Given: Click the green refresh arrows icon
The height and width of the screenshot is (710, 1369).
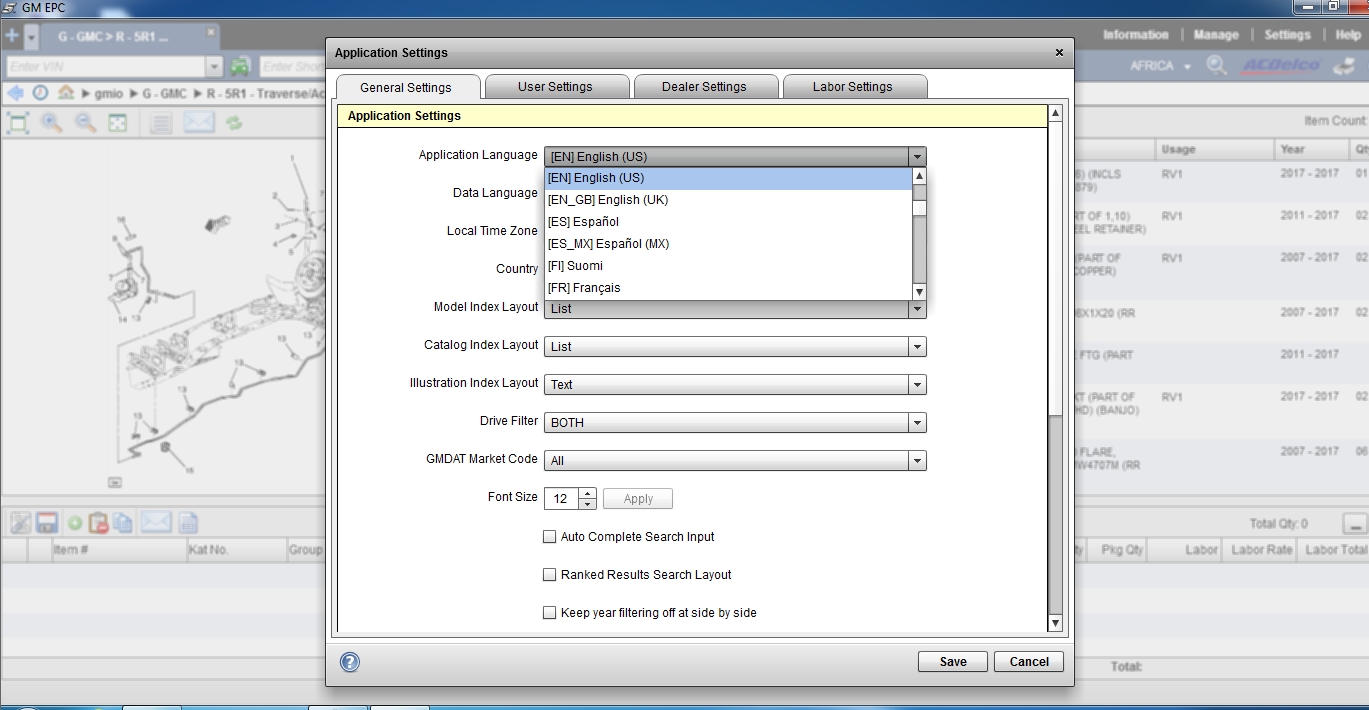Looking at the screenshot, I should 235,123.
